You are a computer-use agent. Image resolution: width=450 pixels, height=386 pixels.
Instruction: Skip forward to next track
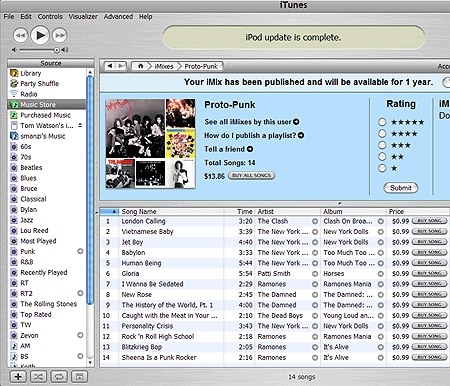60,35
